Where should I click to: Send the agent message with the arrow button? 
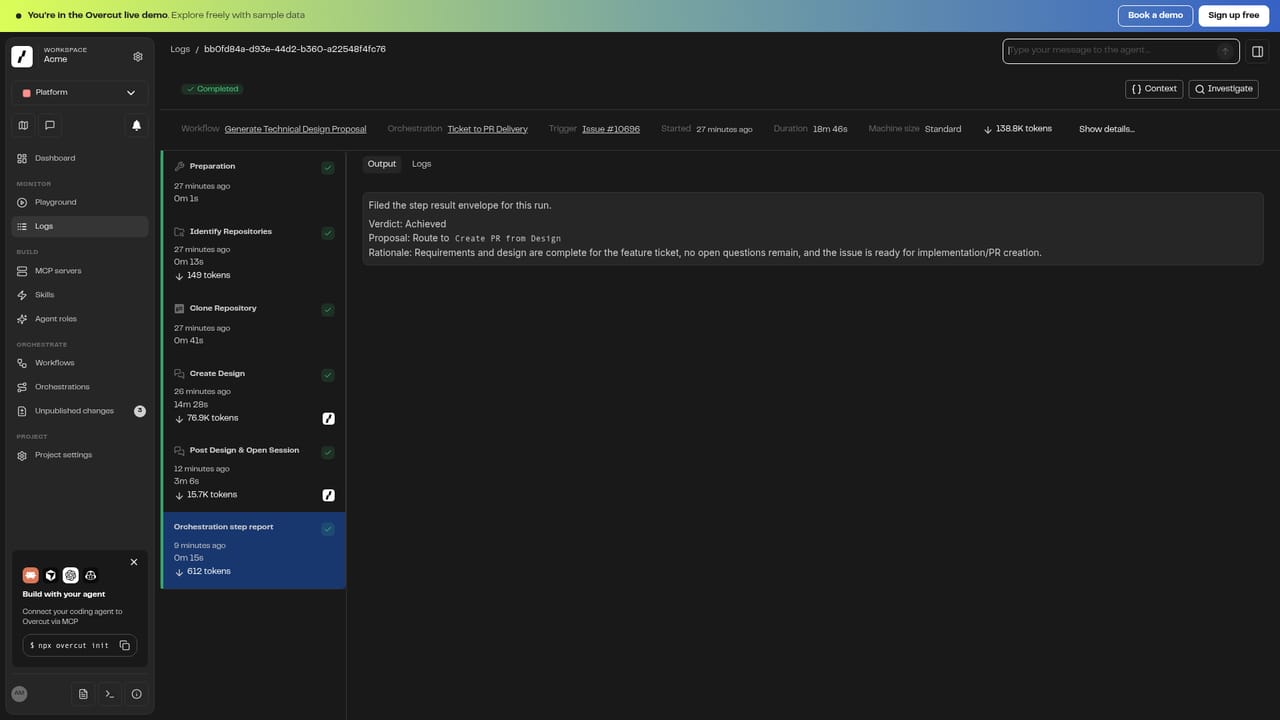pos(1225,51)
